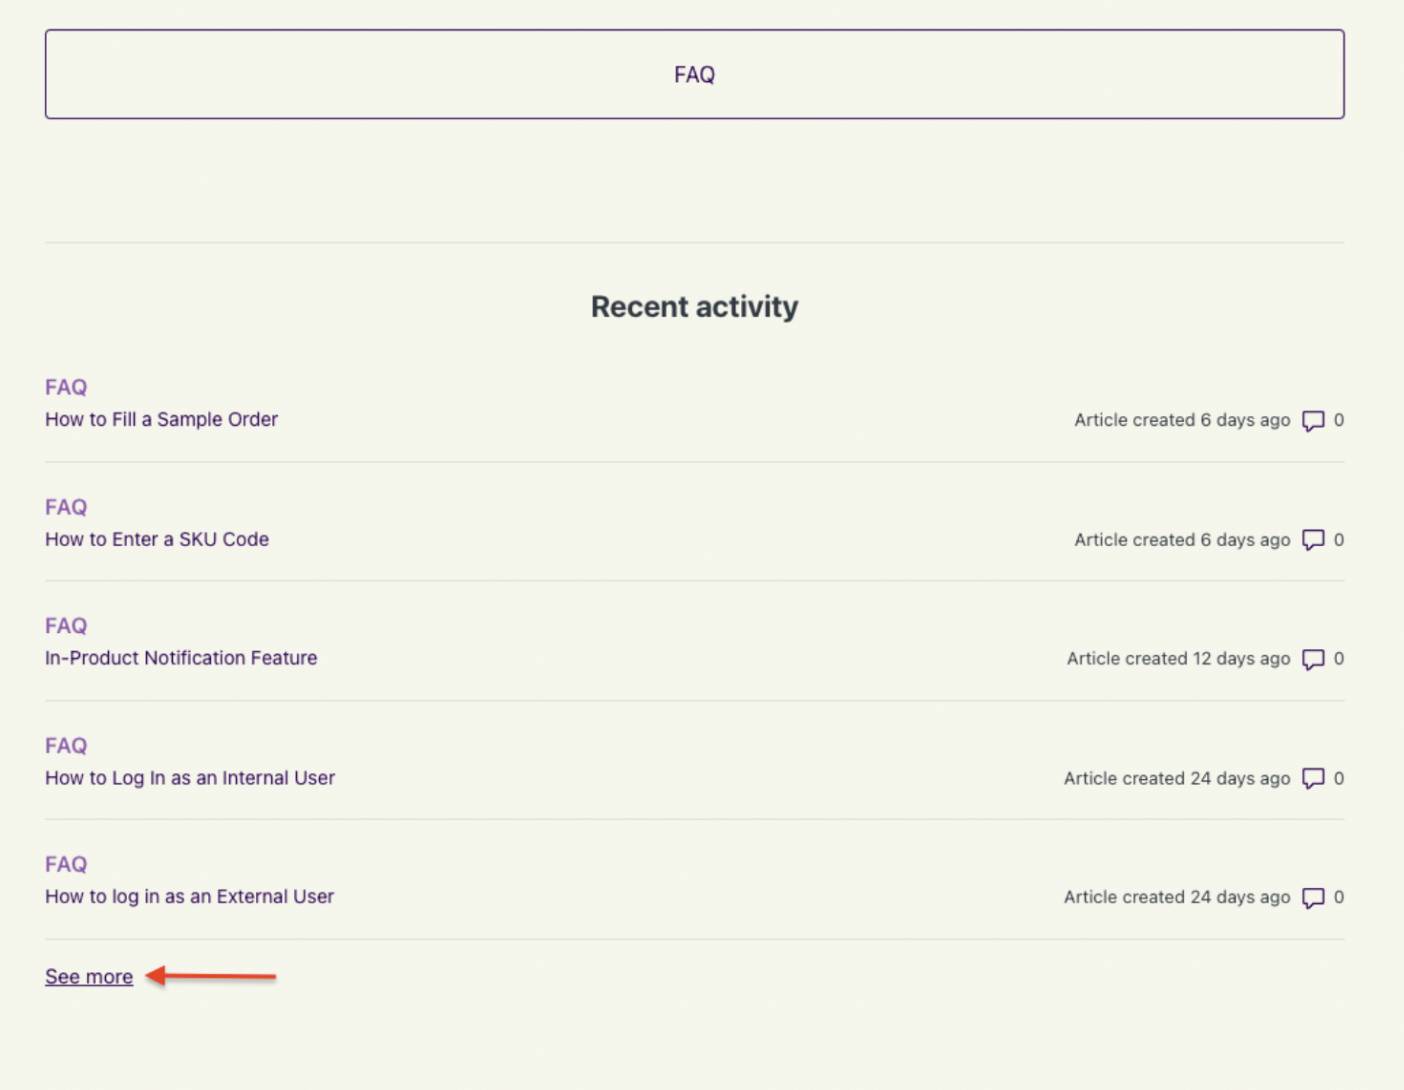Click comment icon for How to Enter a SKU Code
Screen dimensions: 1404x1090
click(x=1313, y=540)
